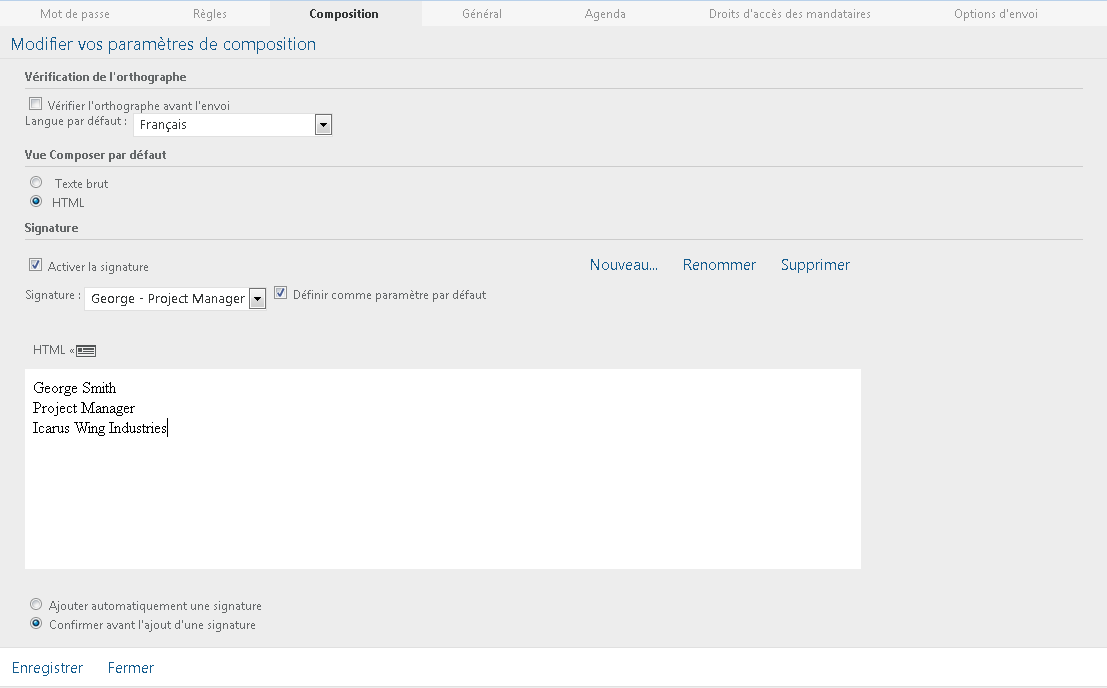Create a new signature with Nouveau

(623, 264)
